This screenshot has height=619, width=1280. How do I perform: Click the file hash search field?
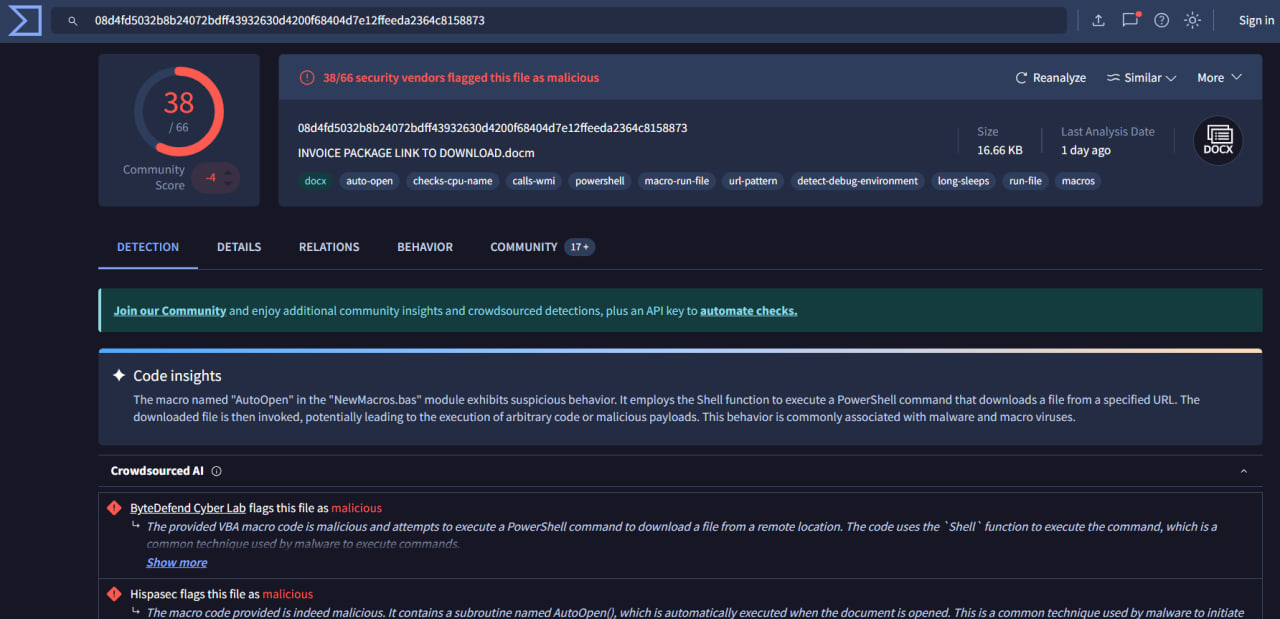pos(400,19)
